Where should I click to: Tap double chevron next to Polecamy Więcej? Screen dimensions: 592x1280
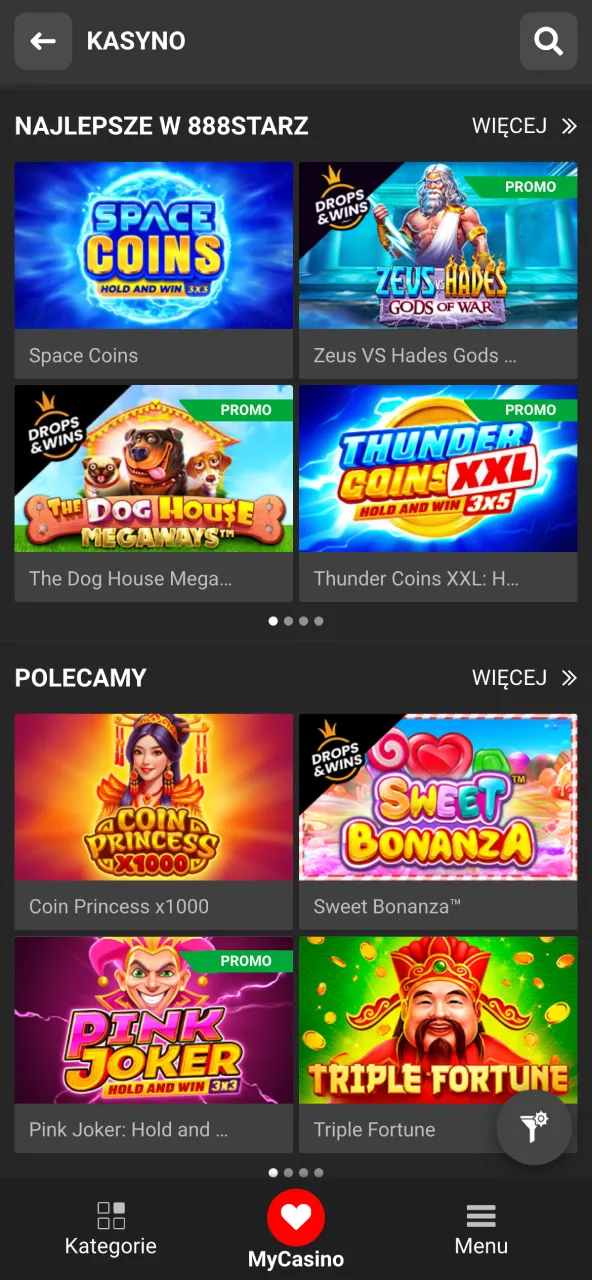pyautogui.click(x=569, y=678)
